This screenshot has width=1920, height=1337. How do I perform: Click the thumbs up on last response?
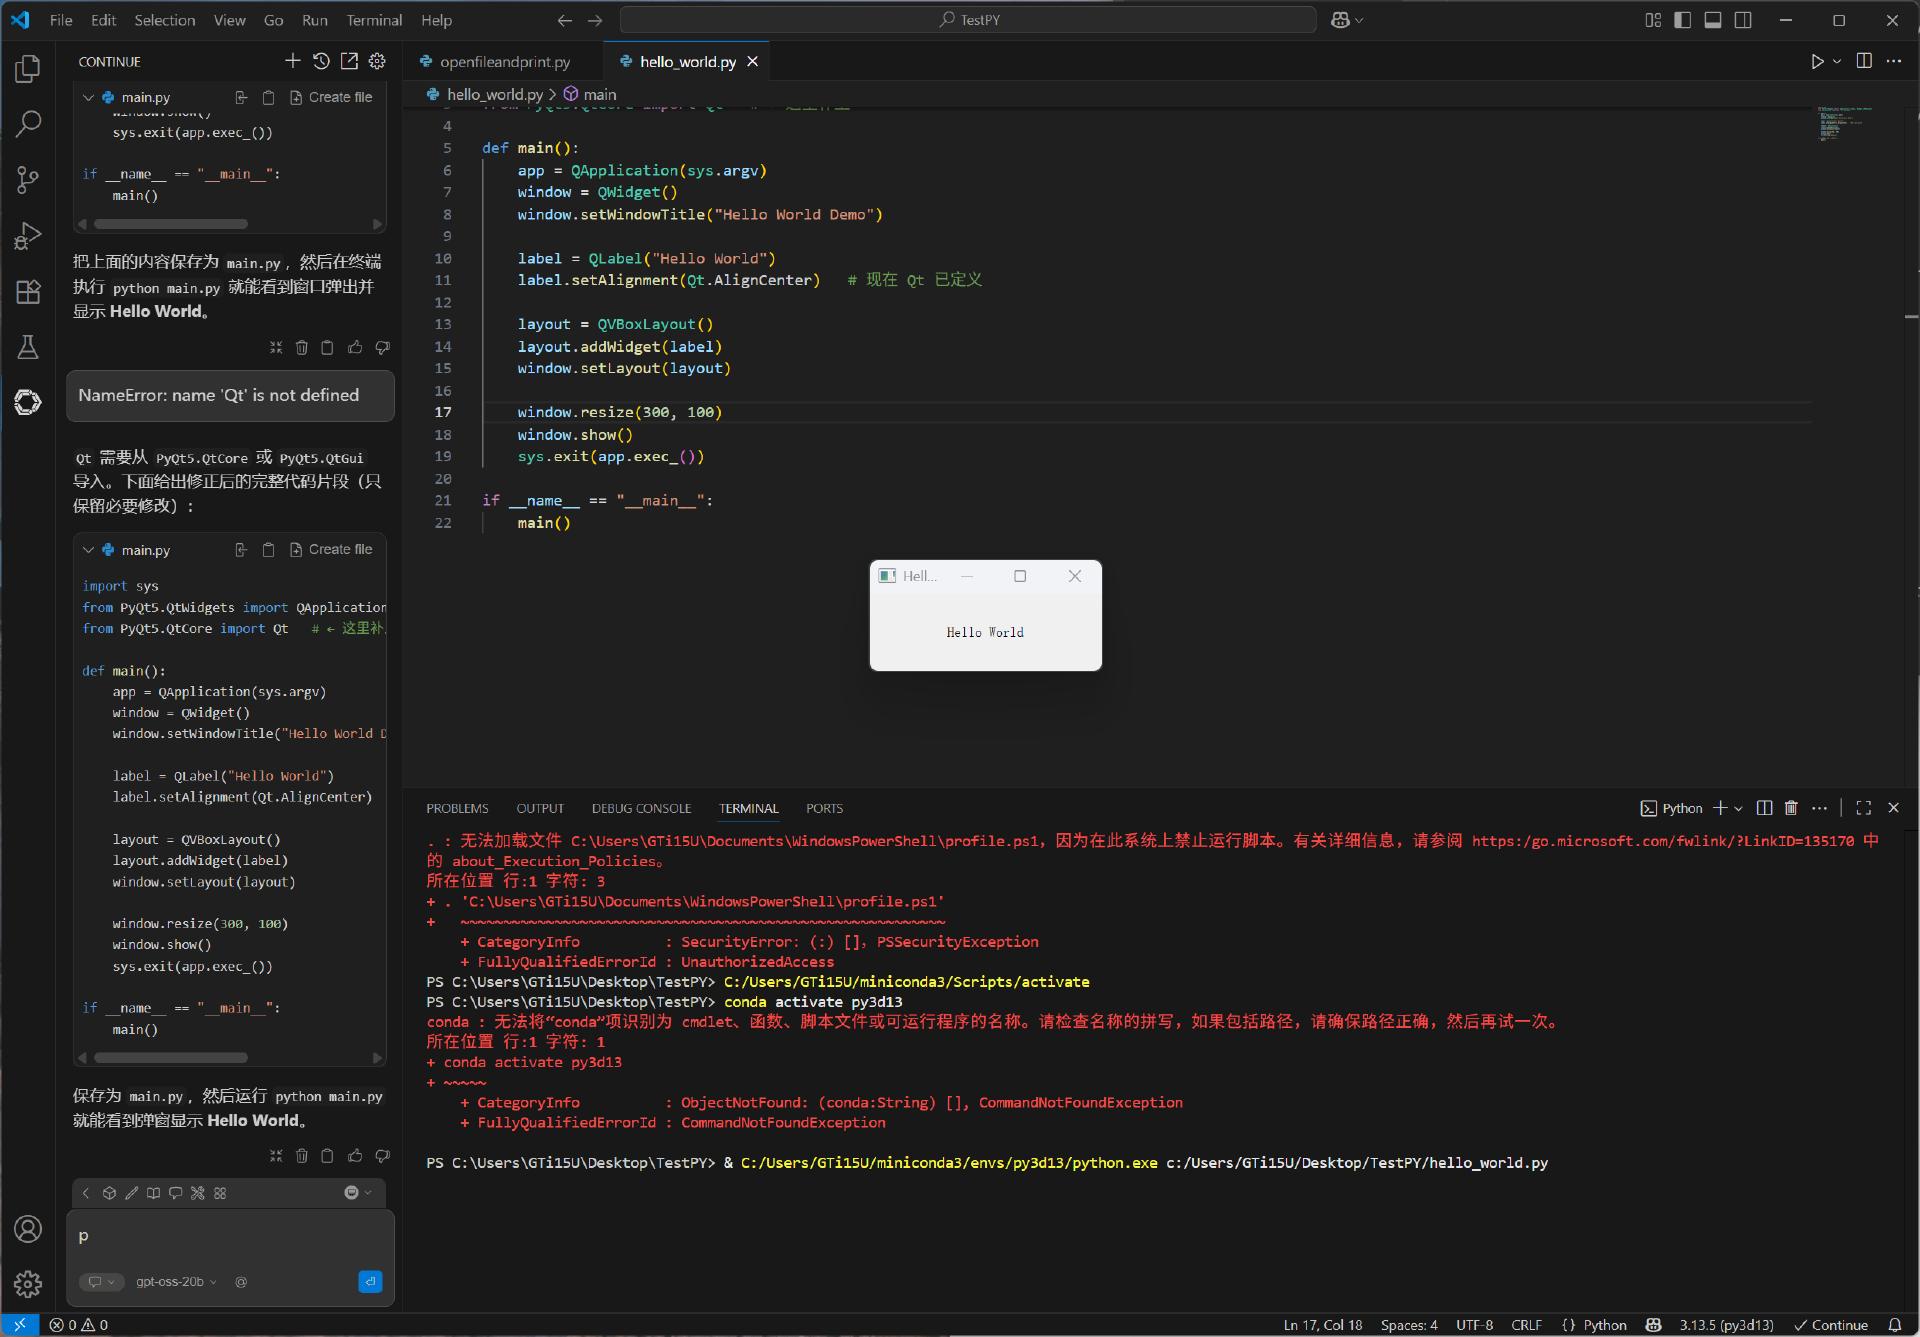355,1156
